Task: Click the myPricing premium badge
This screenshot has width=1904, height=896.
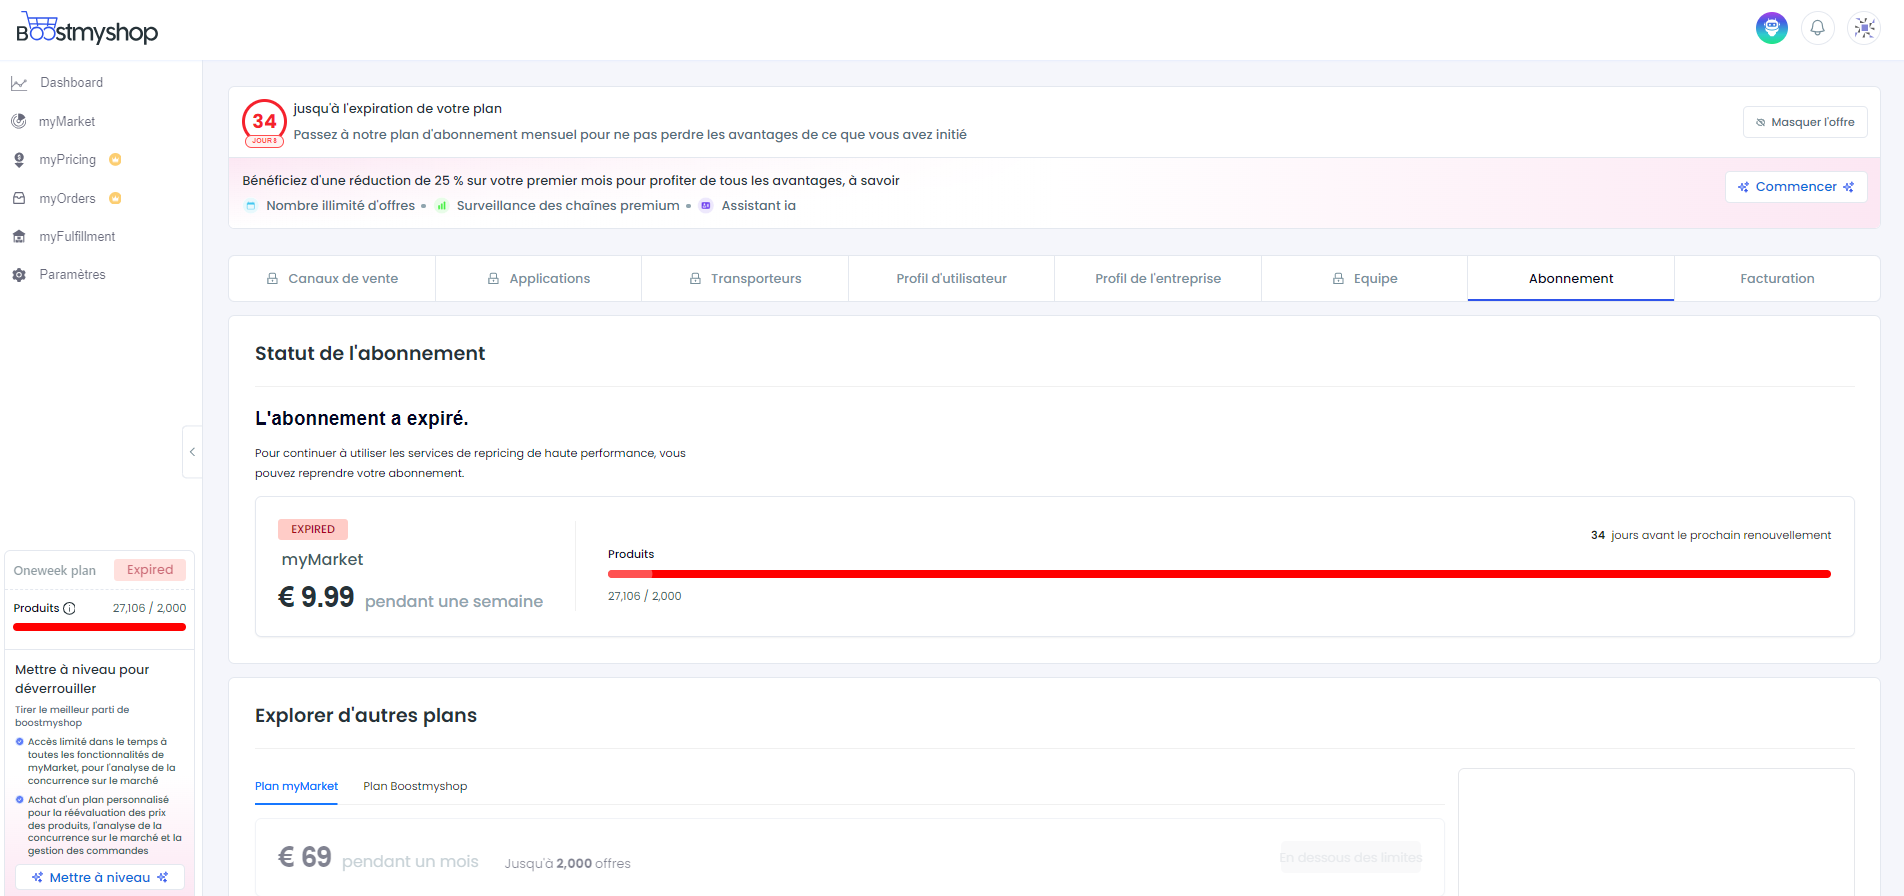Action: (115, 159)
